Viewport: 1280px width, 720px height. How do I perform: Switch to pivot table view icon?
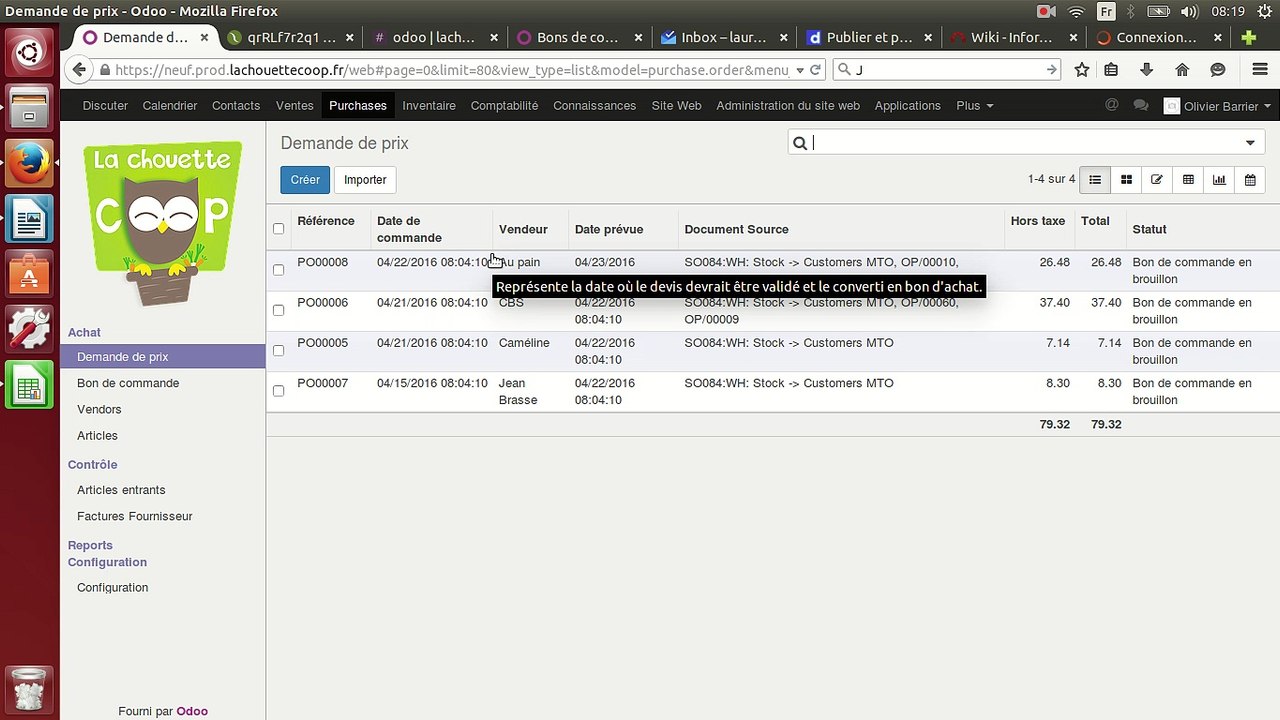tap(1188, 180)
